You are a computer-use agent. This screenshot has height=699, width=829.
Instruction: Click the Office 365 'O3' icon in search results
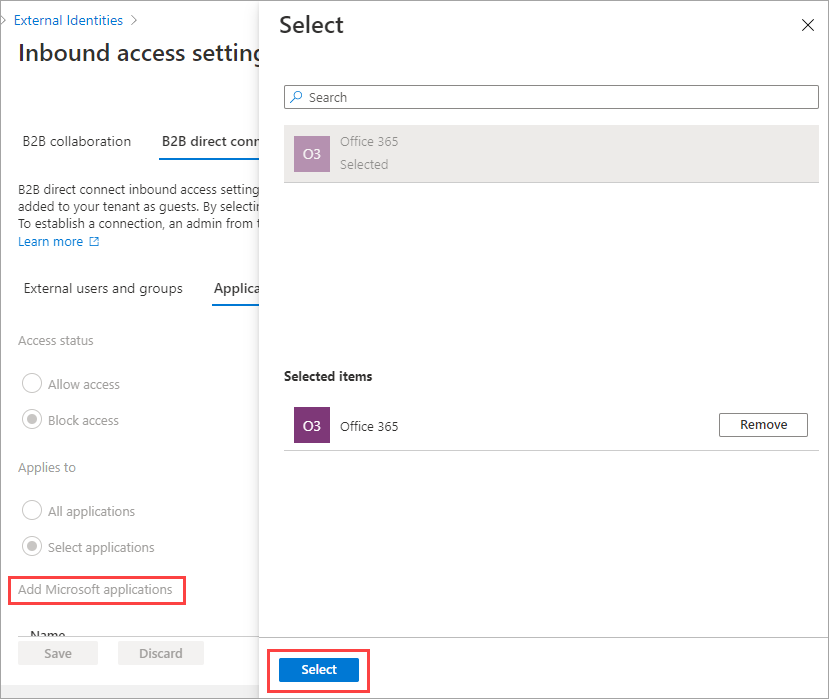(x=310, y=154)
